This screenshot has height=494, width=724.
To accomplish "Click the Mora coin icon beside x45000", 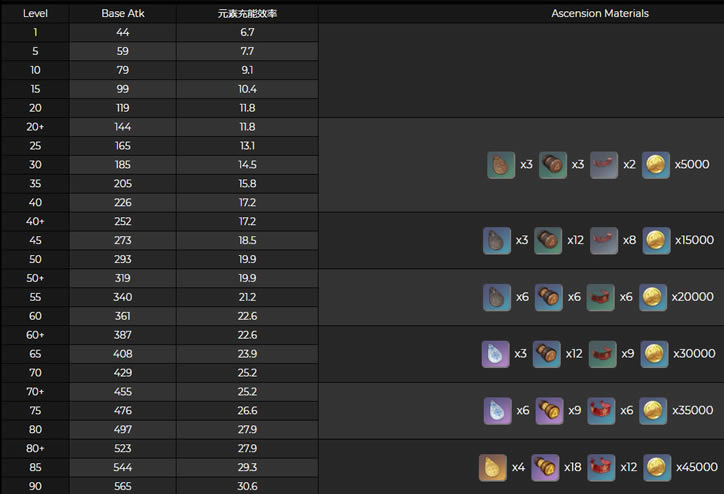I will (x=655, y=467).
